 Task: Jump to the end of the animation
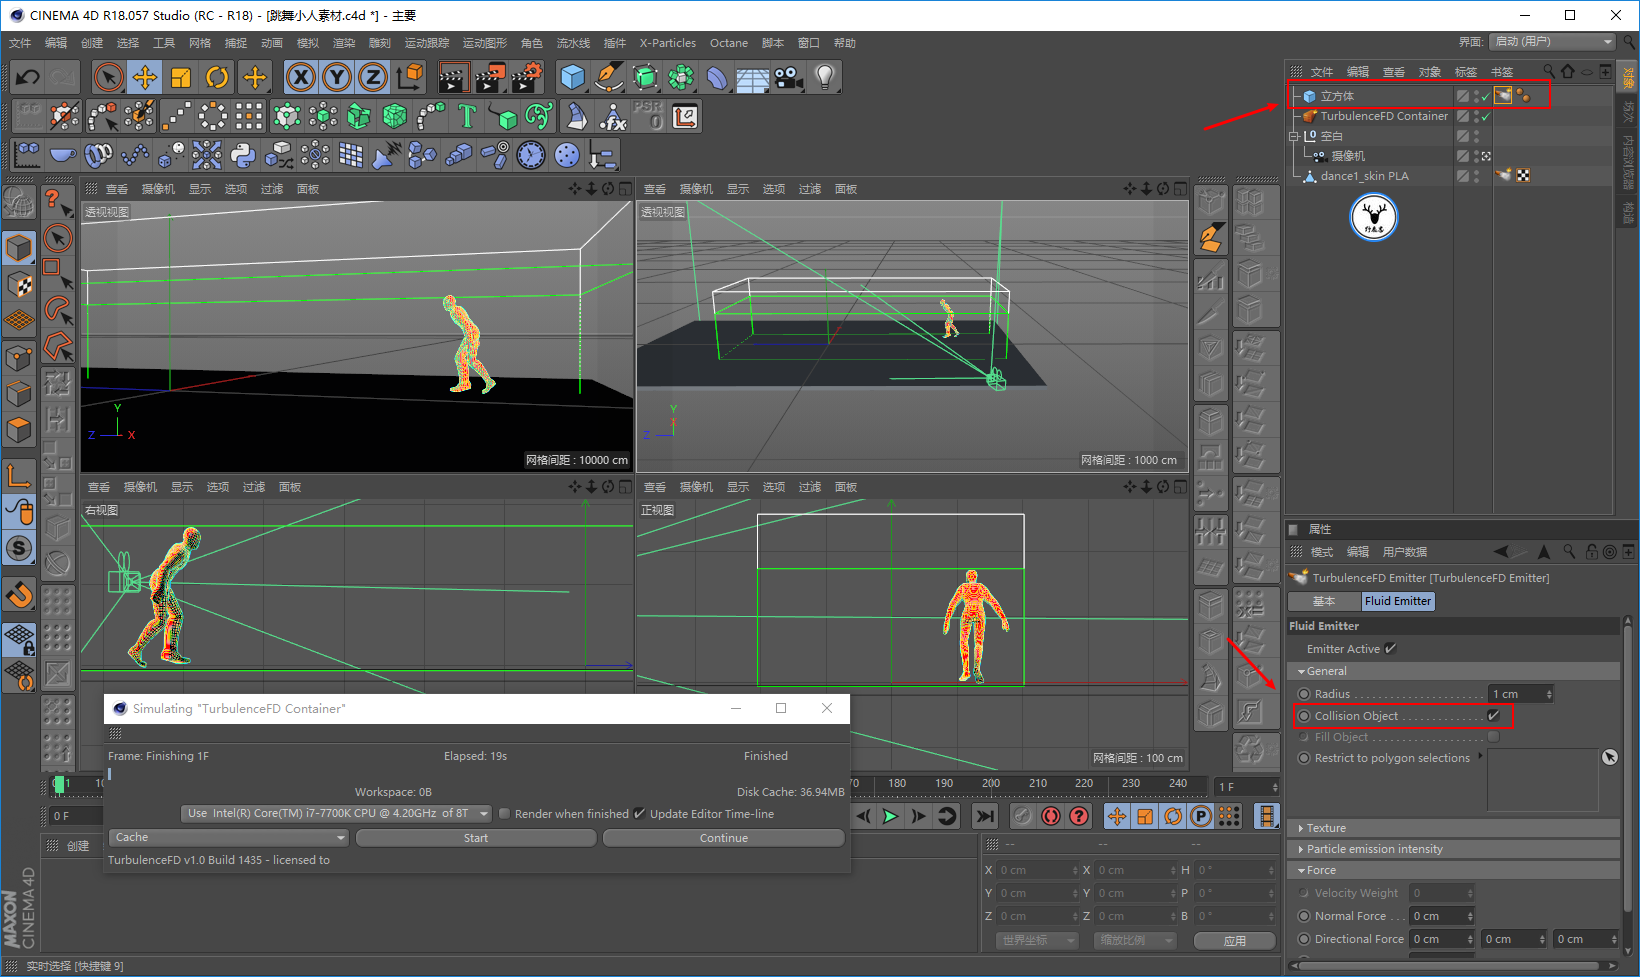(x=985, y=816)
